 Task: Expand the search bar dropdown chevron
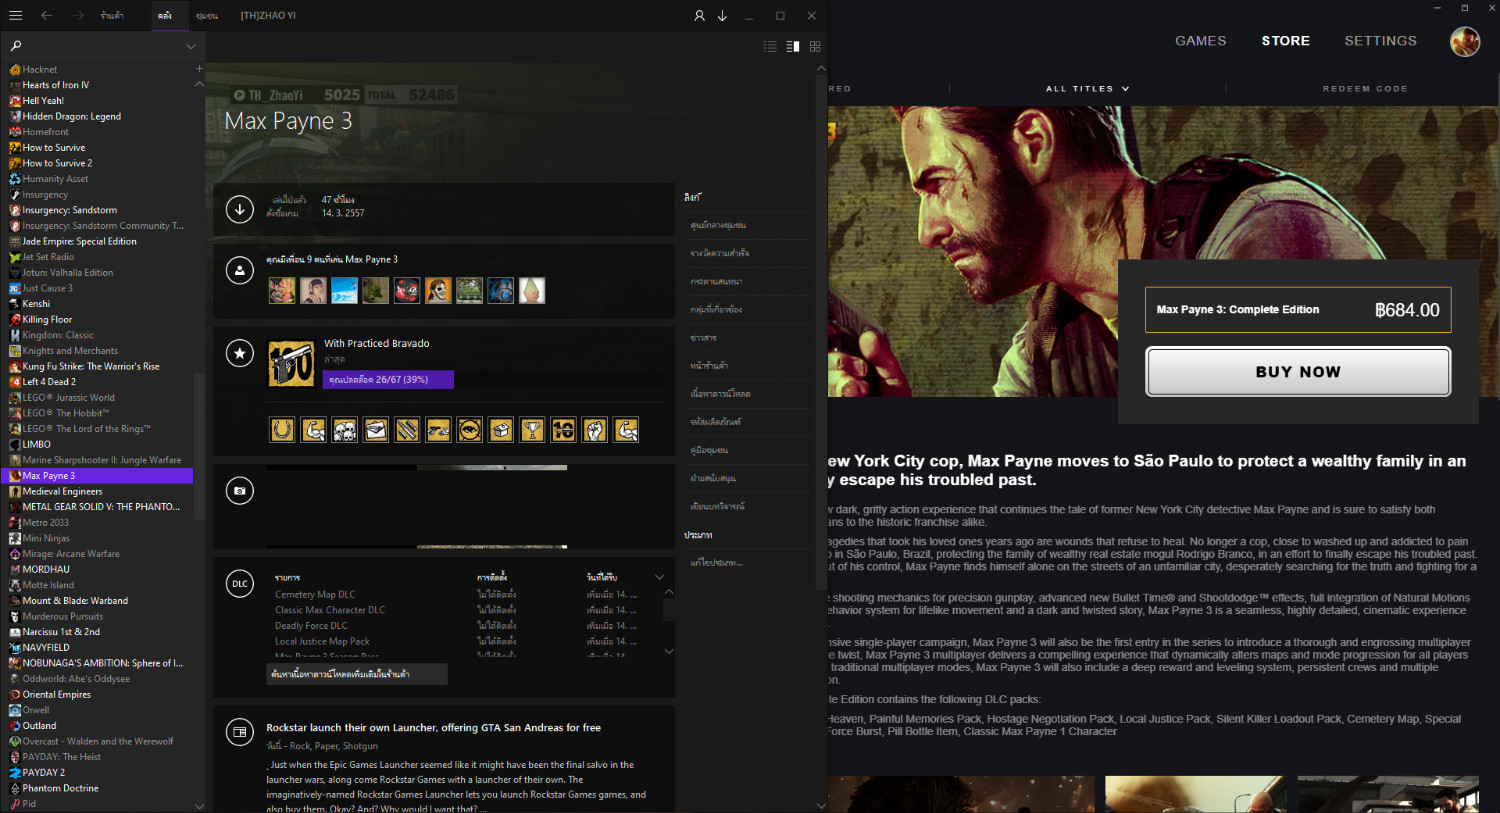[x=191, y=46]
